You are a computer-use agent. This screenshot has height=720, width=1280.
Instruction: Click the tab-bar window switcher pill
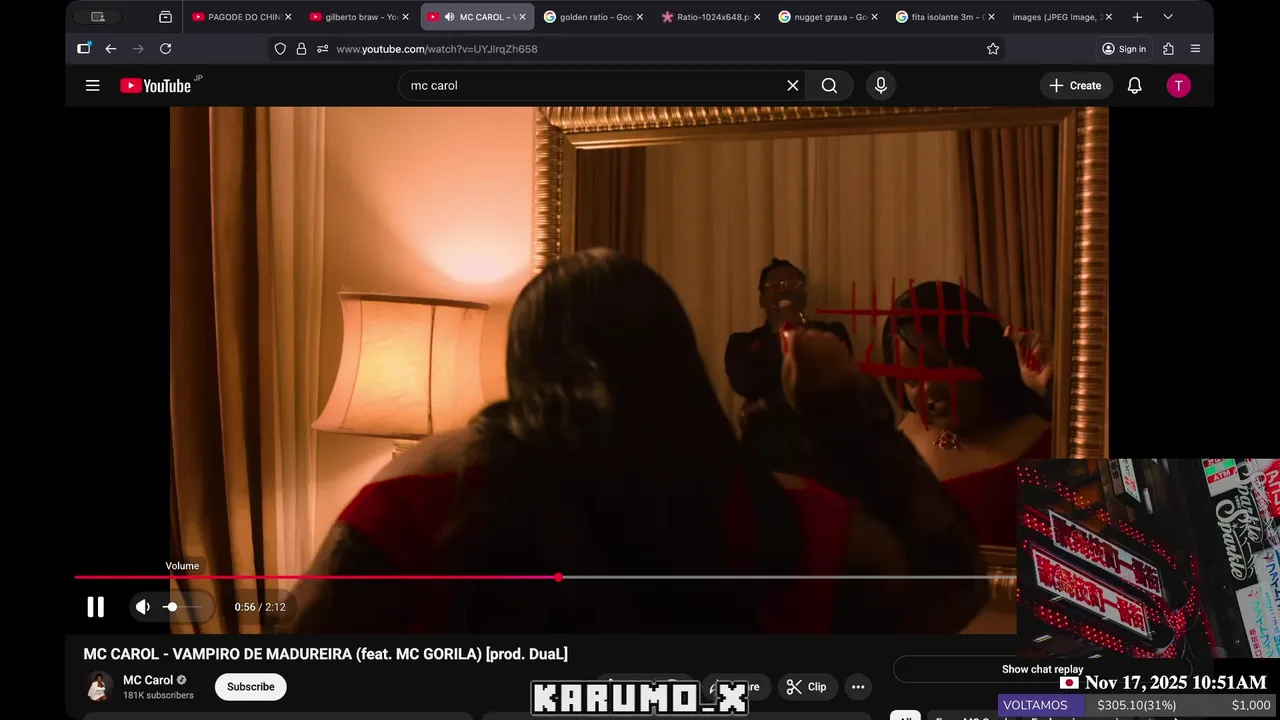[98, 17]
